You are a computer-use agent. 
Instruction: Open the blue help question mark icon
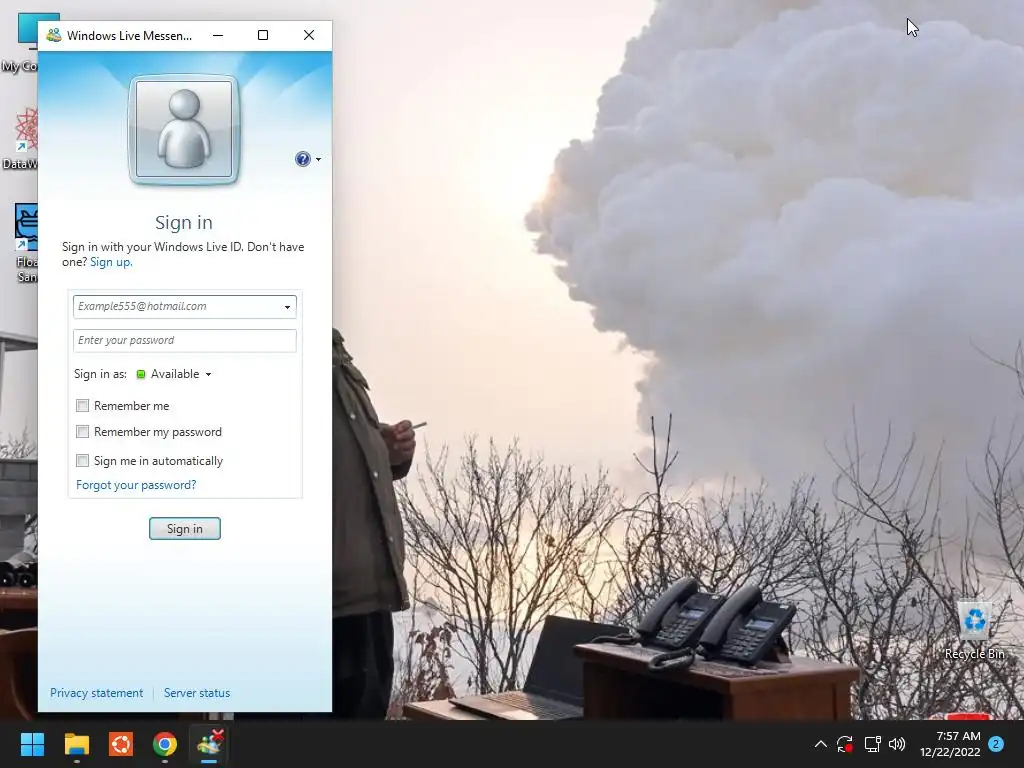[302, 159]
